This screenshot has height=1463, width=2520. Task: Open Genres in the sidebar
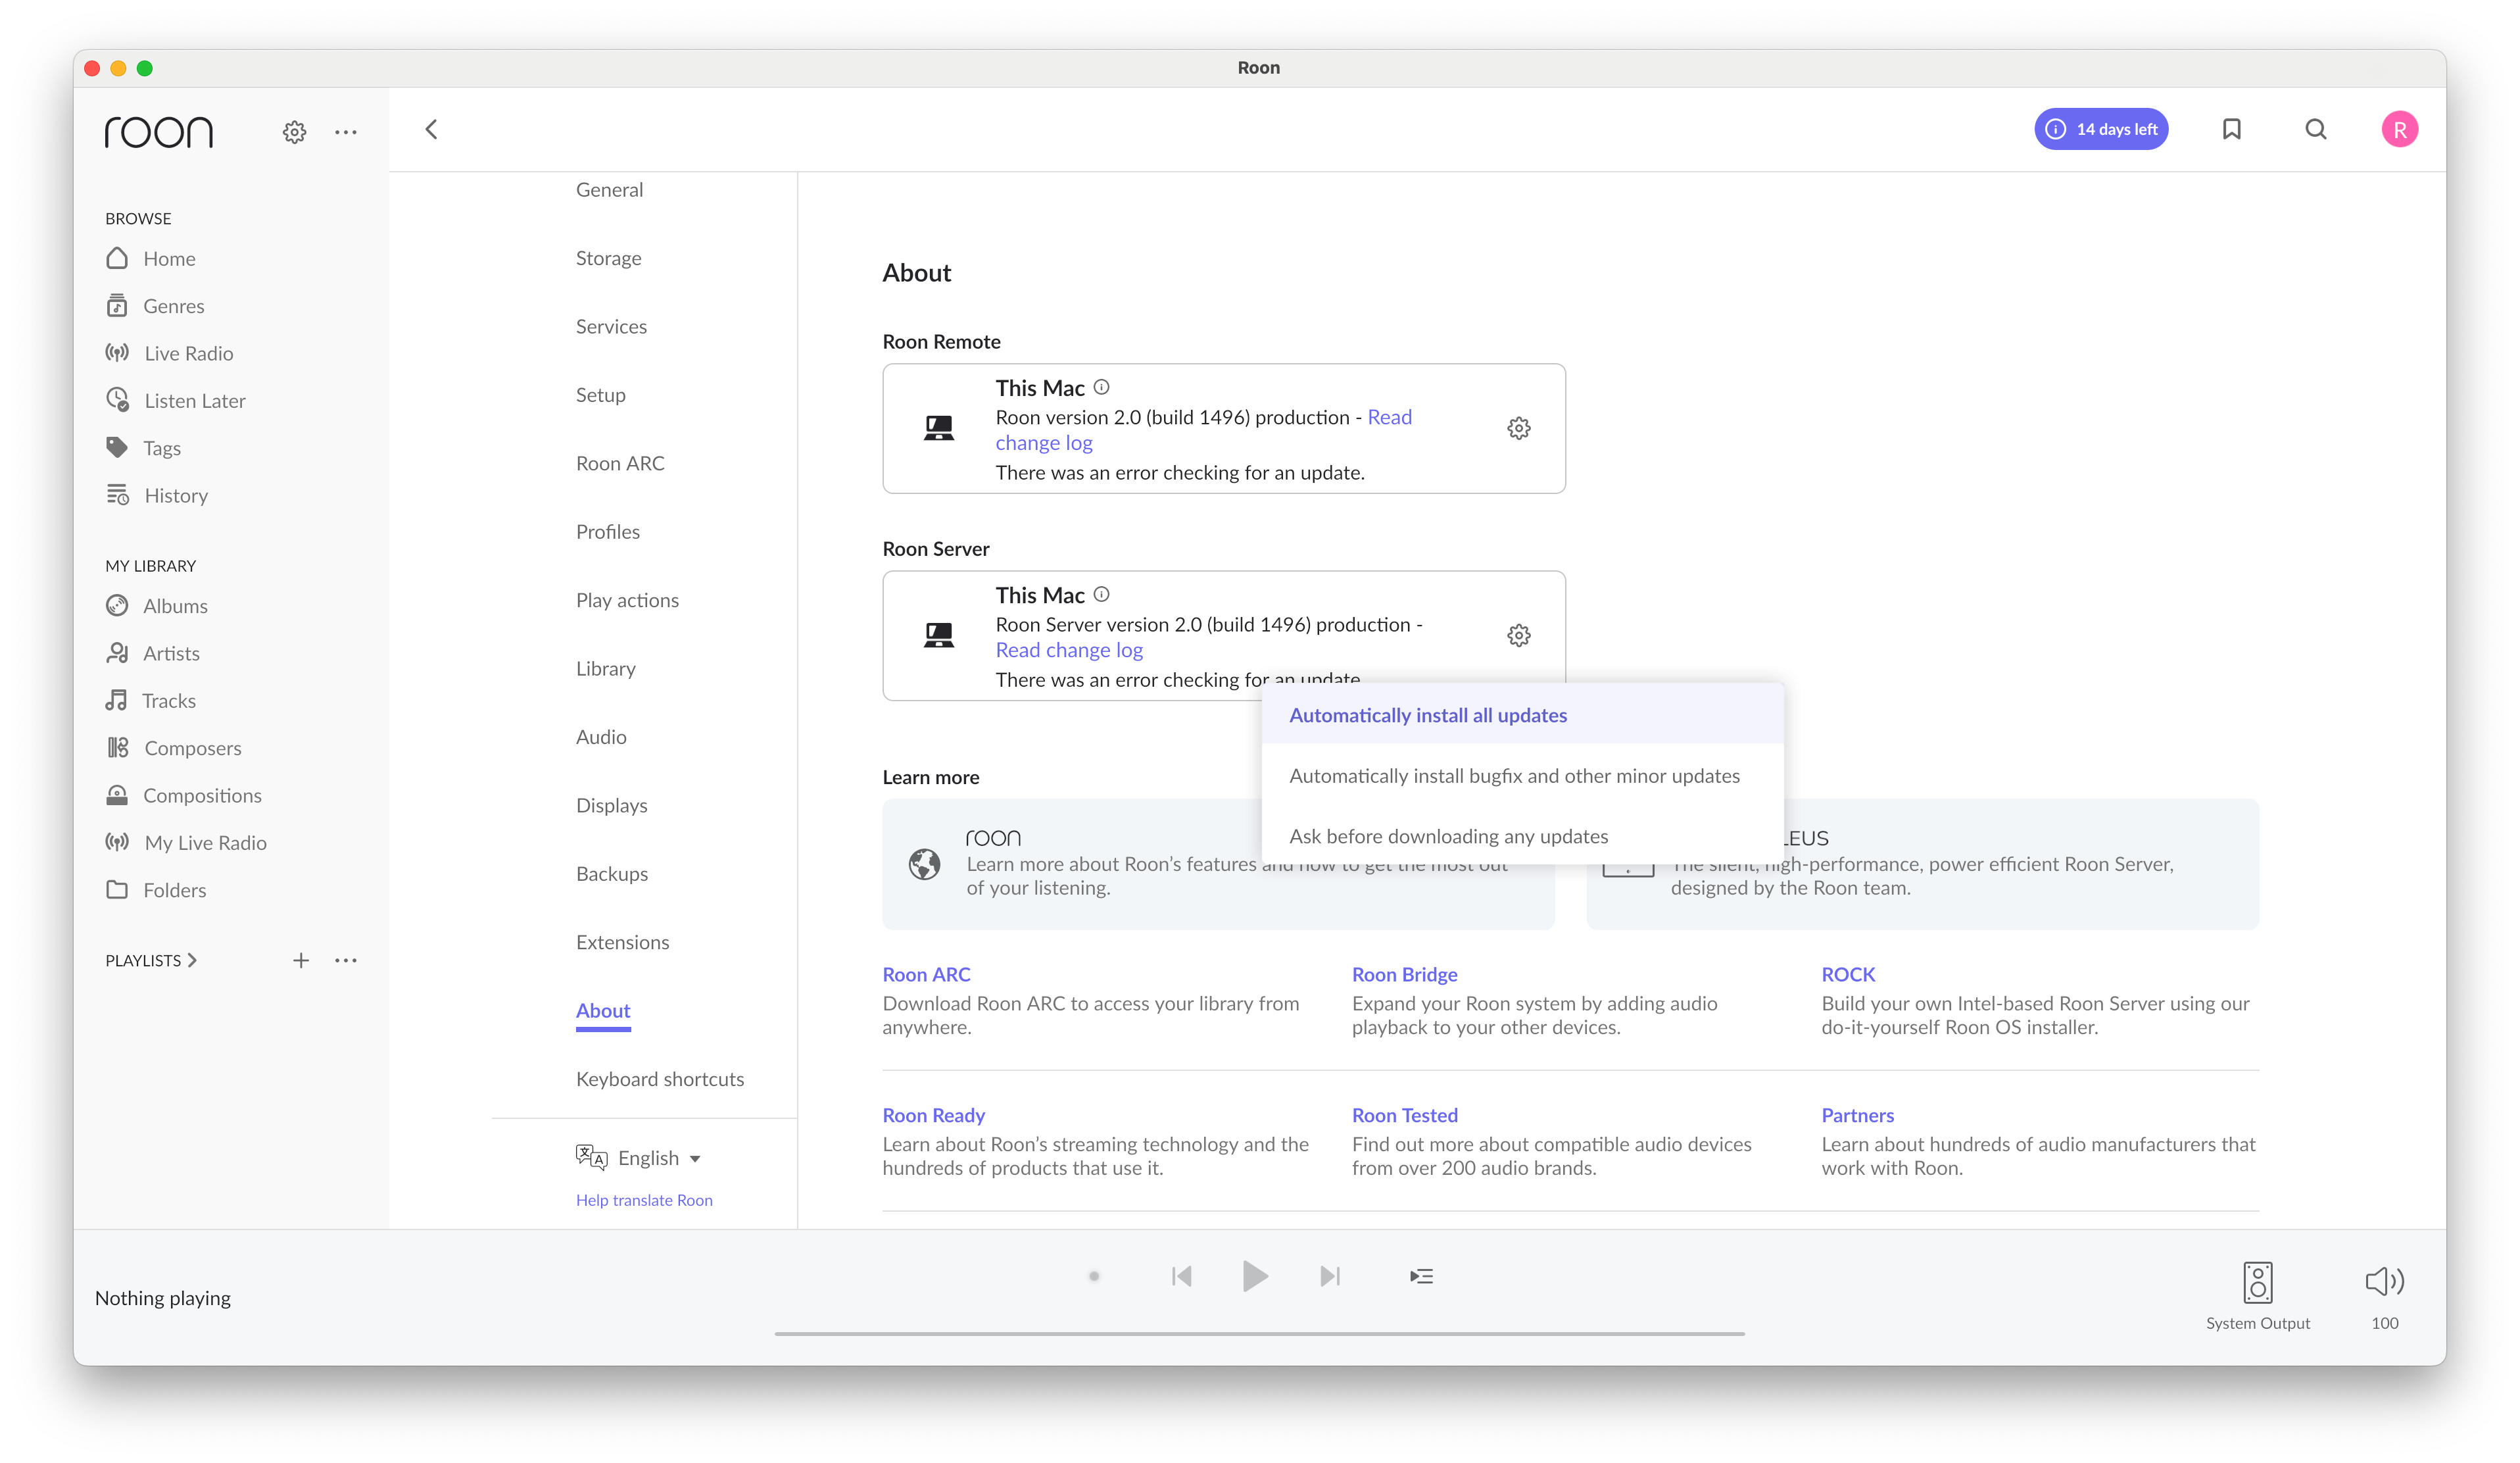click(155, 306)
